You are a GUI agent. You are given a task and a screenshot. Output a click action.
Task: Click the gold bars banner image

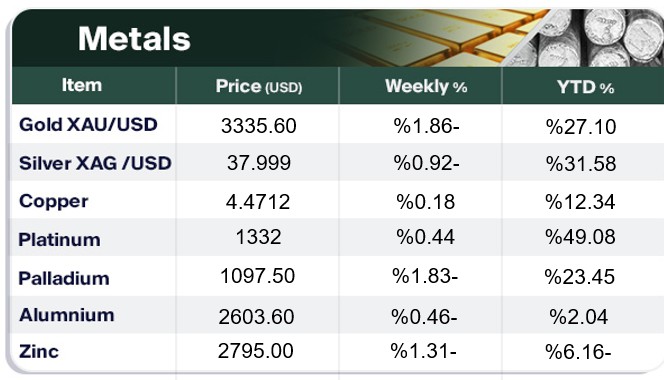pyautogui.click(x=440, y=38)
